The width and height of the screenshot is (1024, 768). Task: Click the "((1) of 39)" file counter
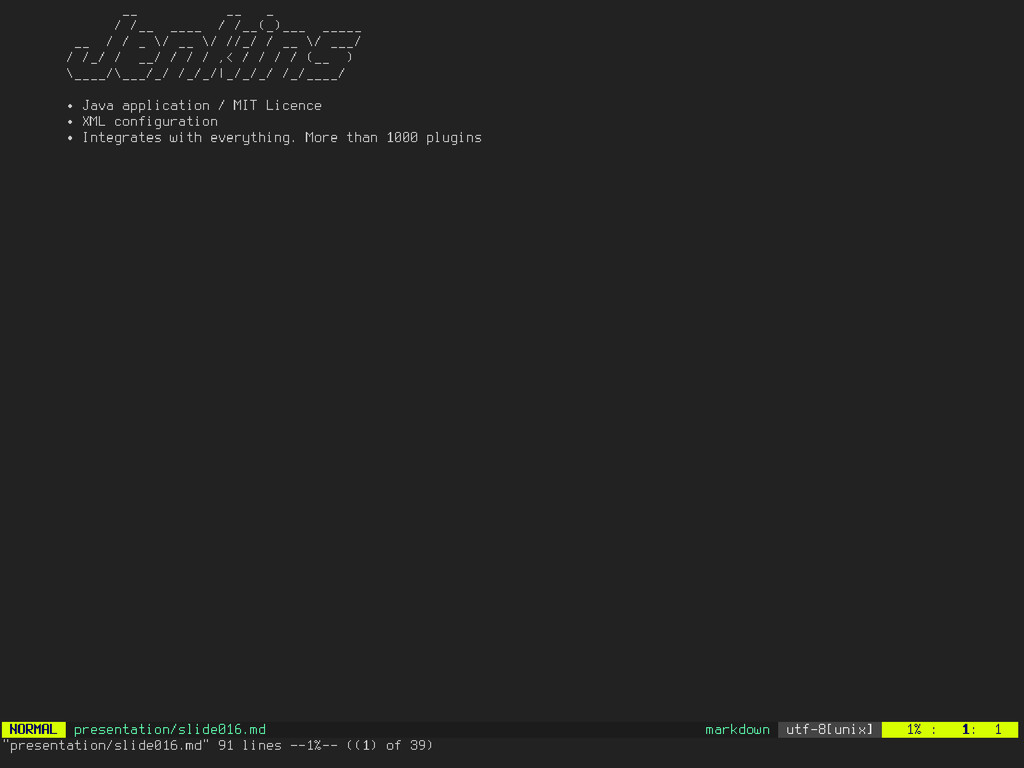coord(390,746)
